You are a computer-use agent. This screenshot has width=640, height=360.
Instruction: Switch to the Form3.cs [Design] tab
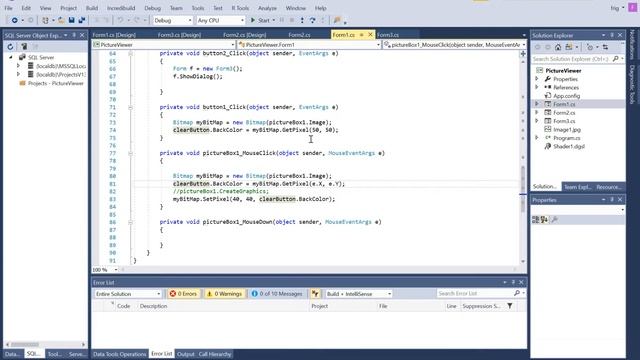click(179, 35)
